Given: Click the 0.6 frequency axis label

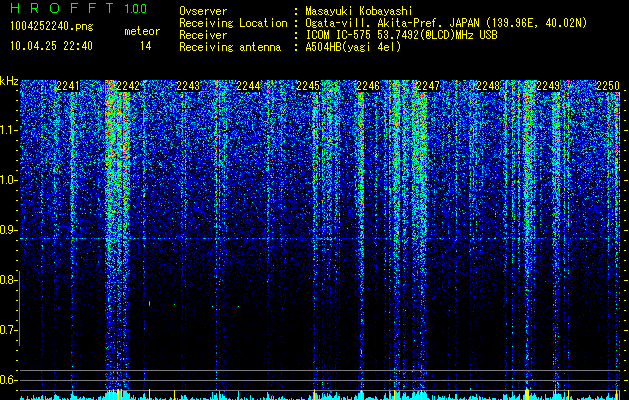Looking at the screenshot, I should [8, 380].
